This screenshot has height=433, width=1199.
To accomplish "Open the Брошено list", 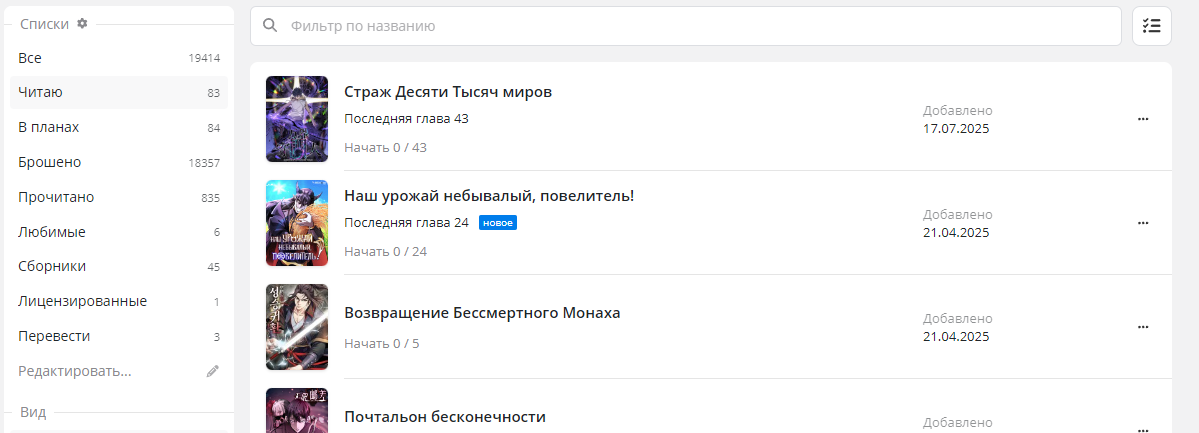I will pos(119,163).
